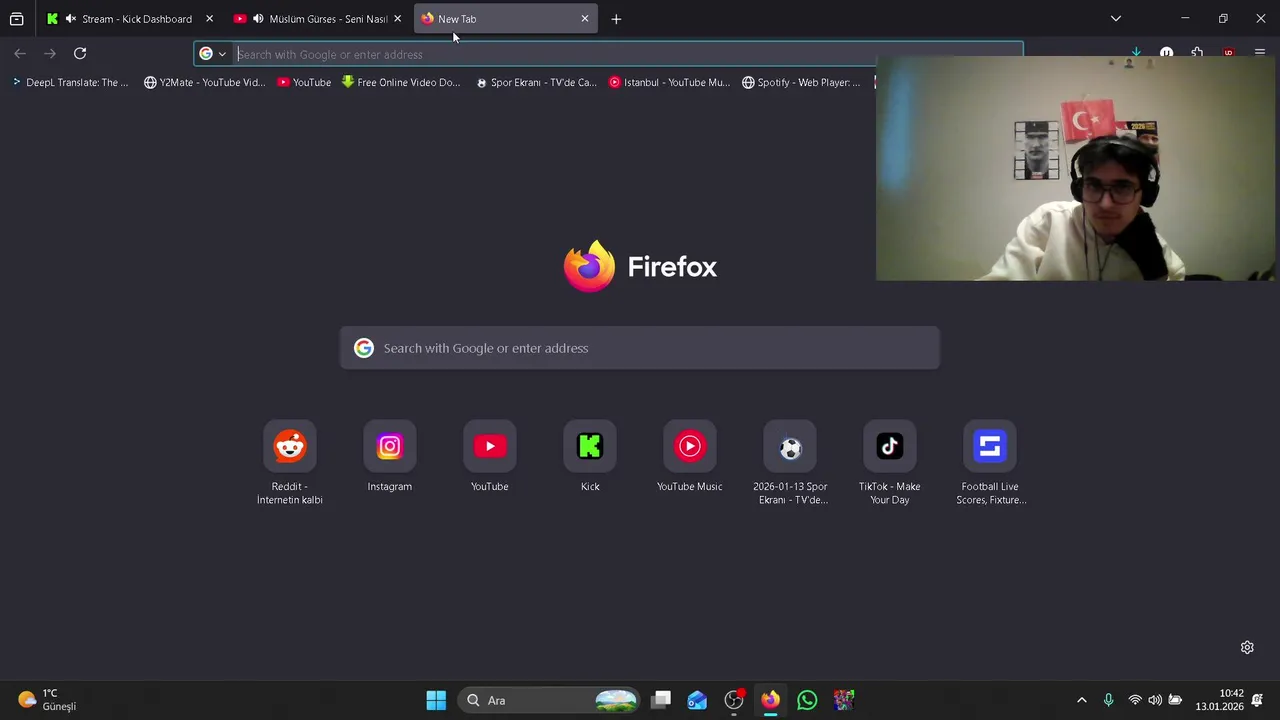Expand the search engine selector dropdown
This screenshot has width=1280, height=720.
213,54
